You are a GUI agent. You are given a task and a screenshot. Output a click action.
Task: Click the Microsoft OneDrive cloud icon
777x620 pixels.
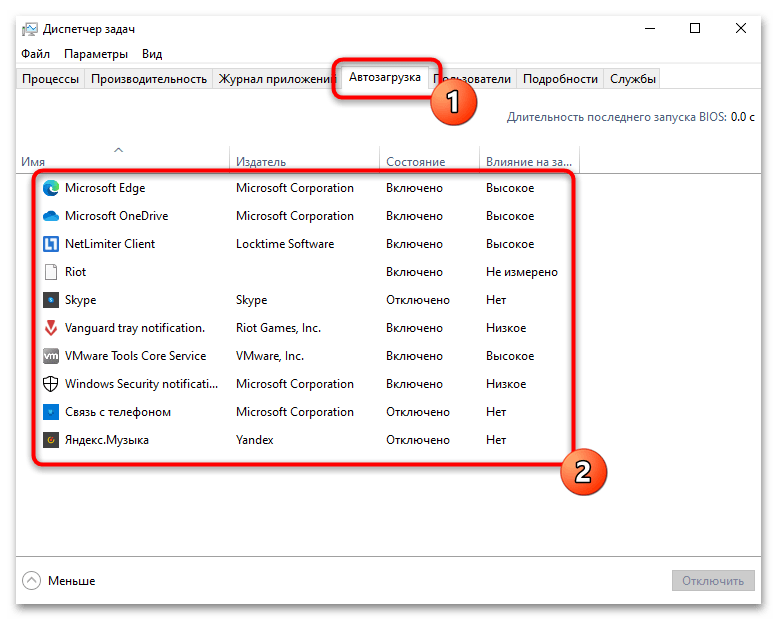tap(51, 216)
